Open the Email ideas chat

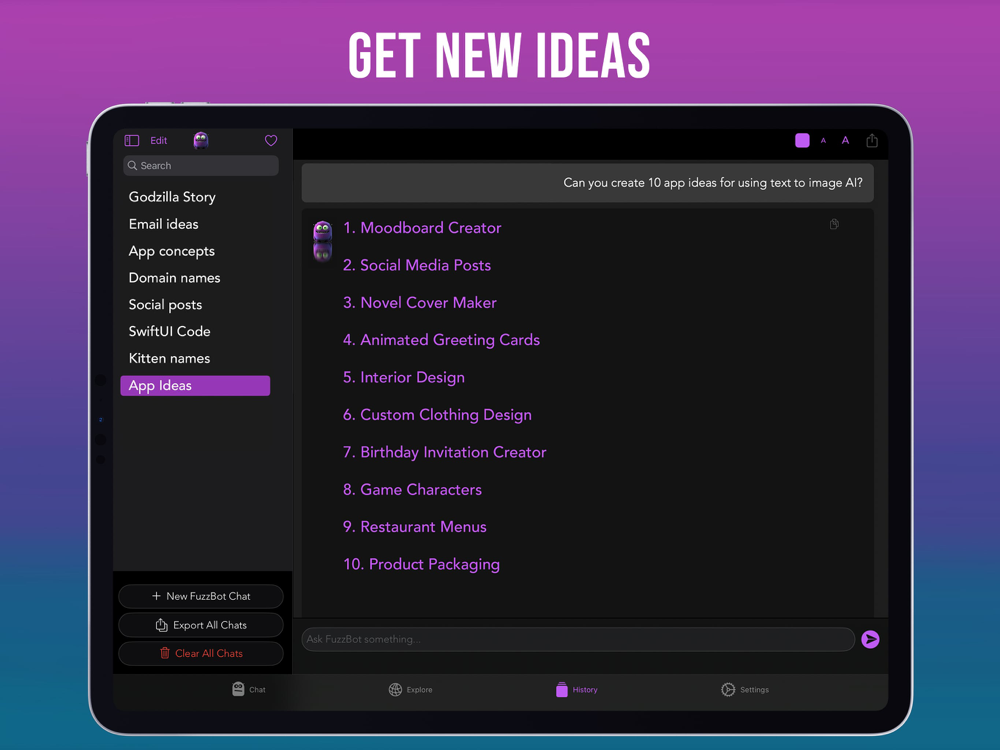point(163,224)
